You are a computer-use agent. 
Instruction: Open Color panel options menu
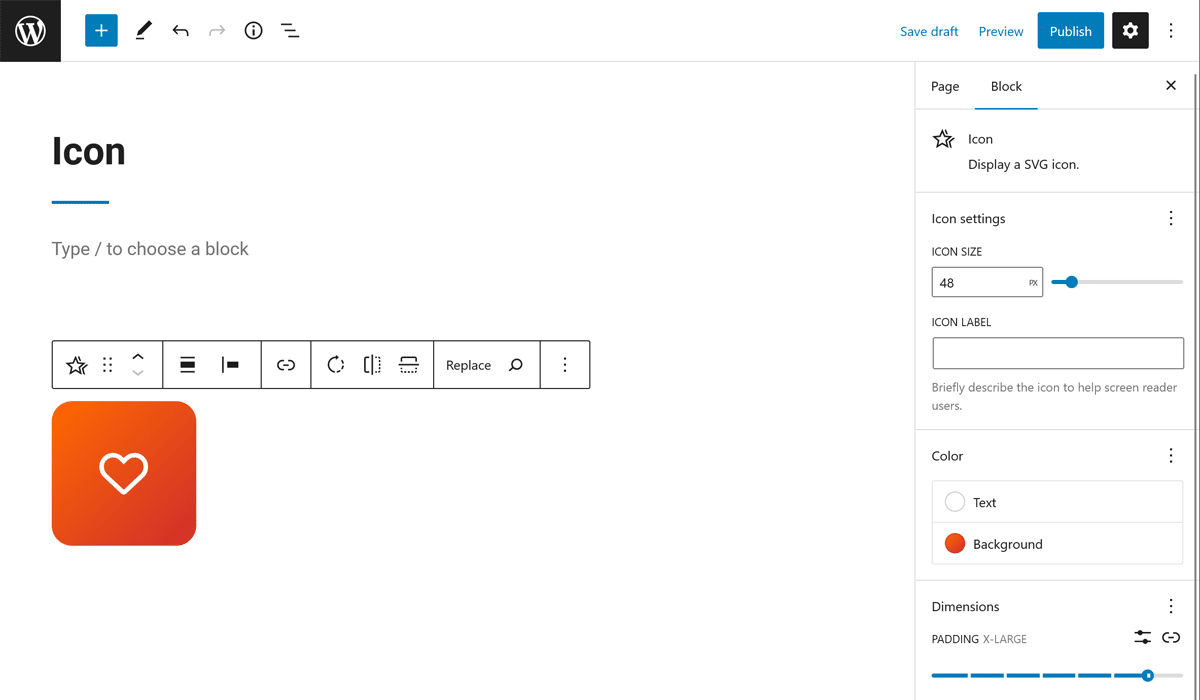pyautogui.click(x=1171, y=456)
